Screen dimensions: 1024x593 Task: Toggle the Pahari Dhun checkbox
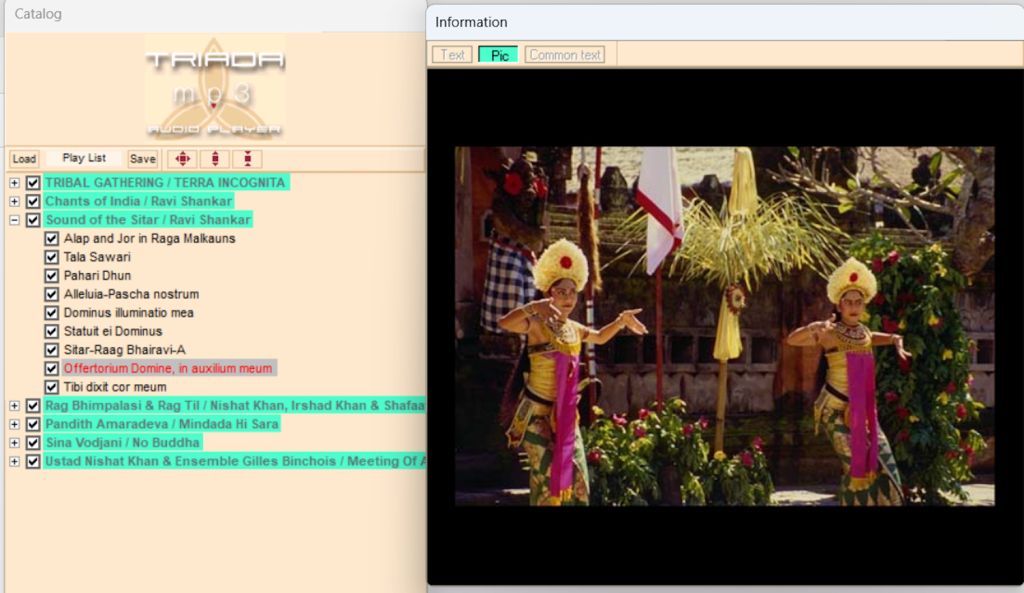(52, 276)
